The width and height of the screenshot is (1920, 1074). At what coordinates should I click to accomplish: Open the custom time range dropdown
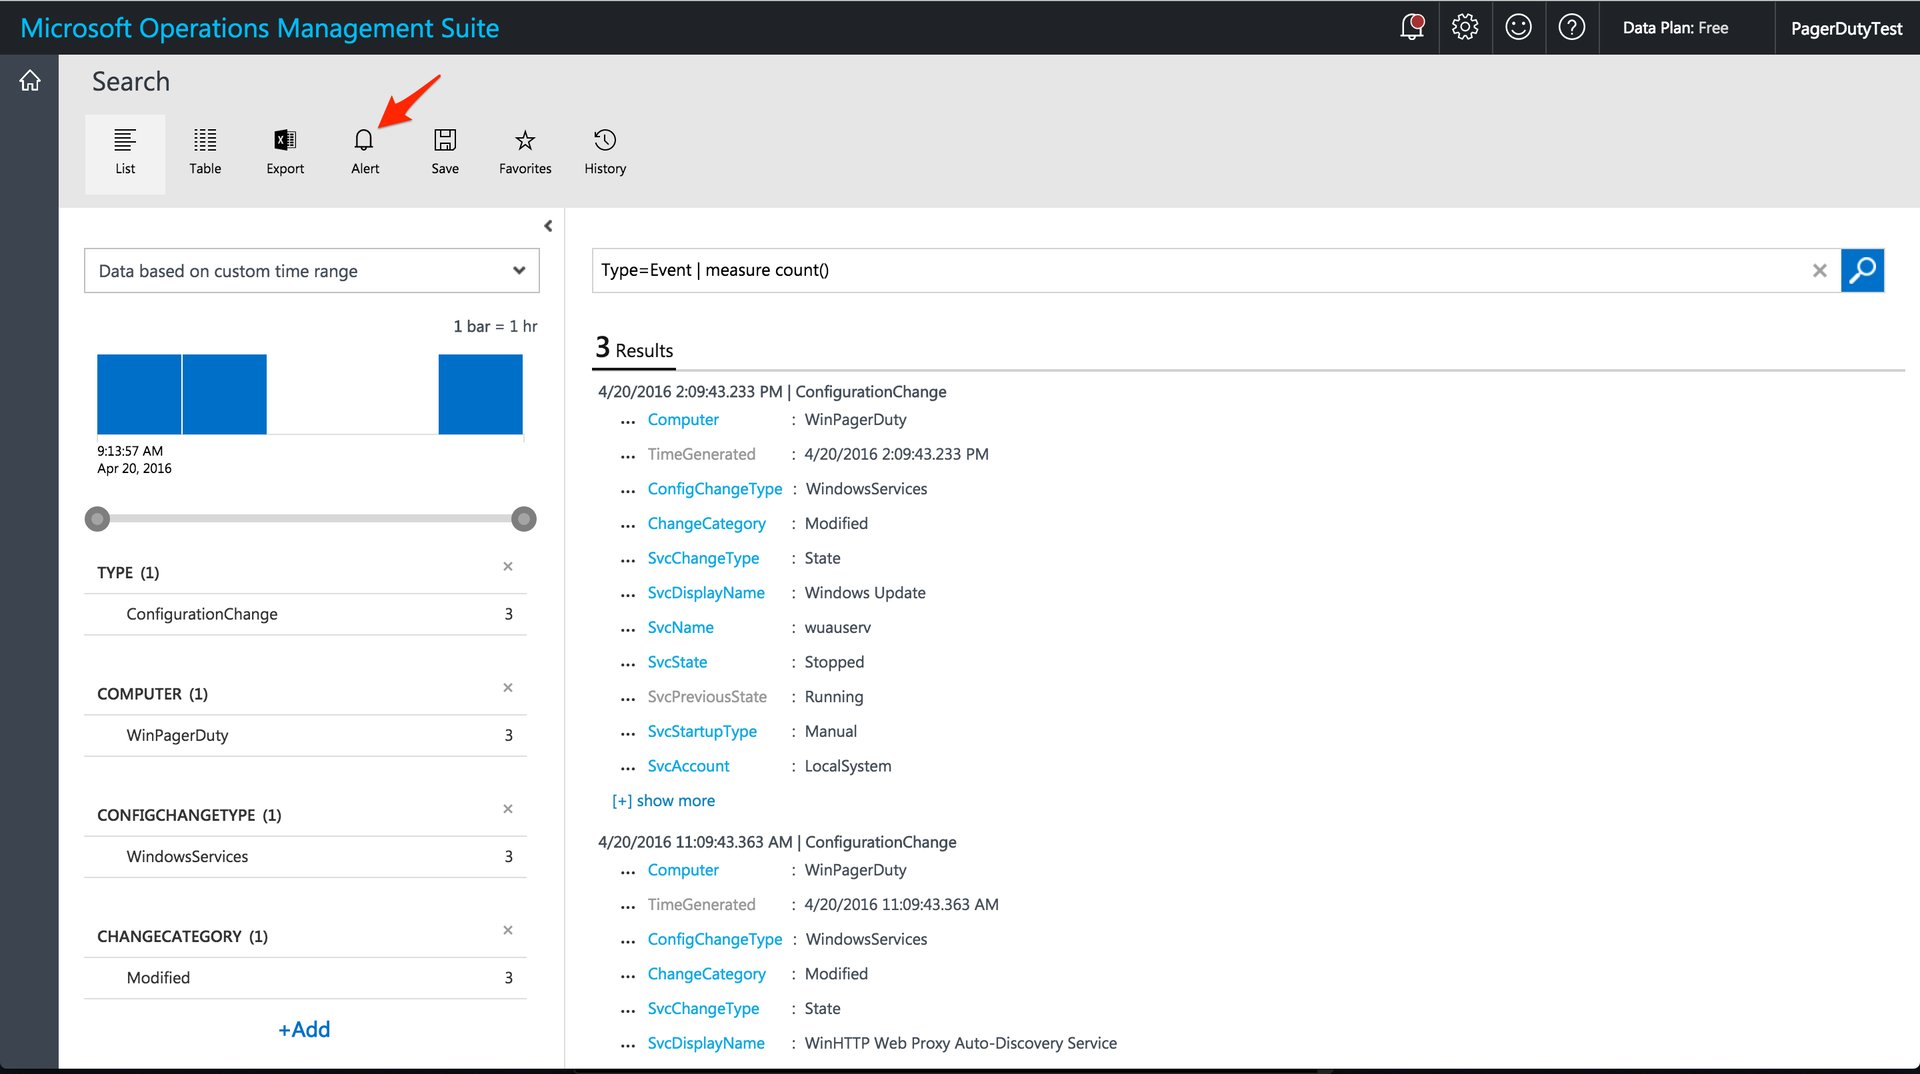(312, 271)
